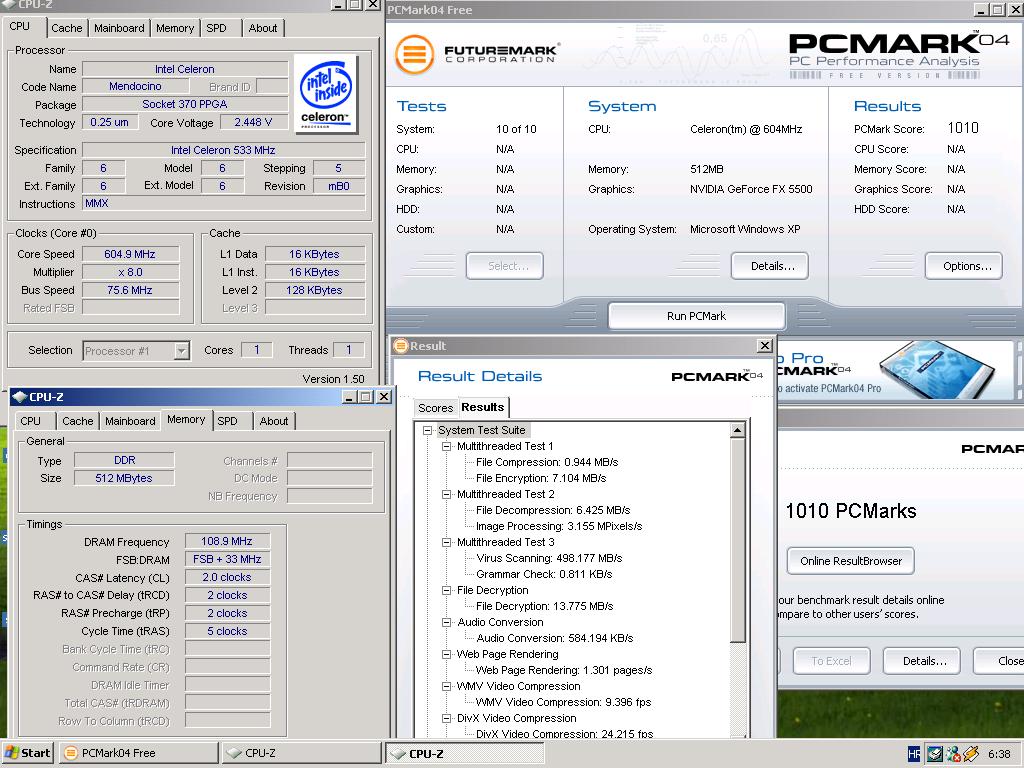Screen dimensions: 1024x768
Task: Open PCMark04 Free from the taskbar
Action: click(139, 753)
